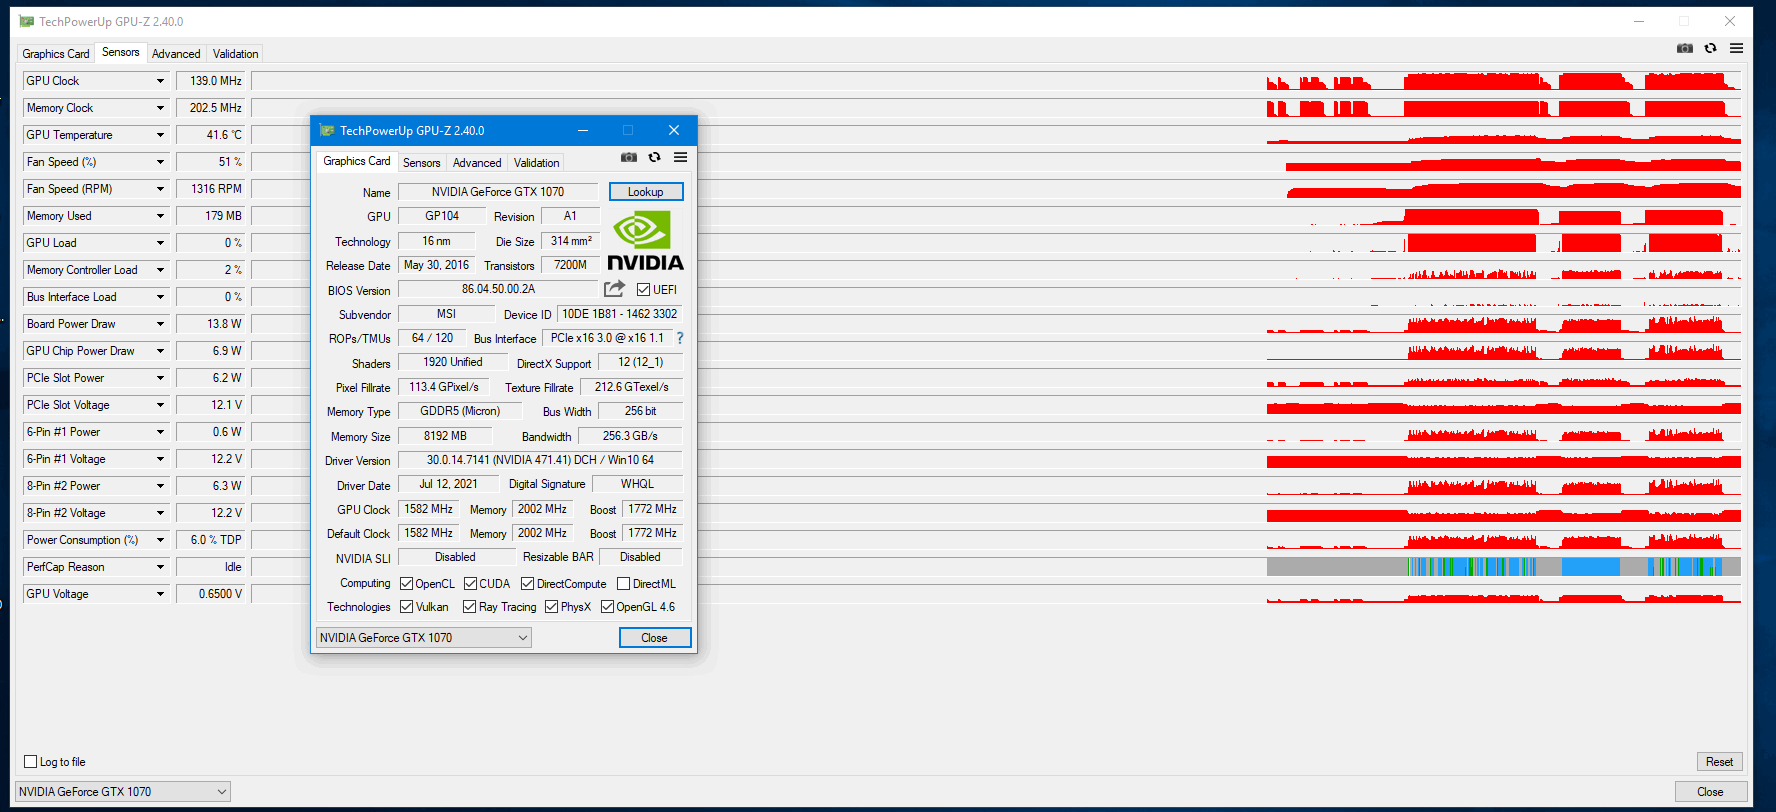The height and width of the screenshot is (812, 1776).
Task: Click the Driver Version field value
Action: click(540, 460)
